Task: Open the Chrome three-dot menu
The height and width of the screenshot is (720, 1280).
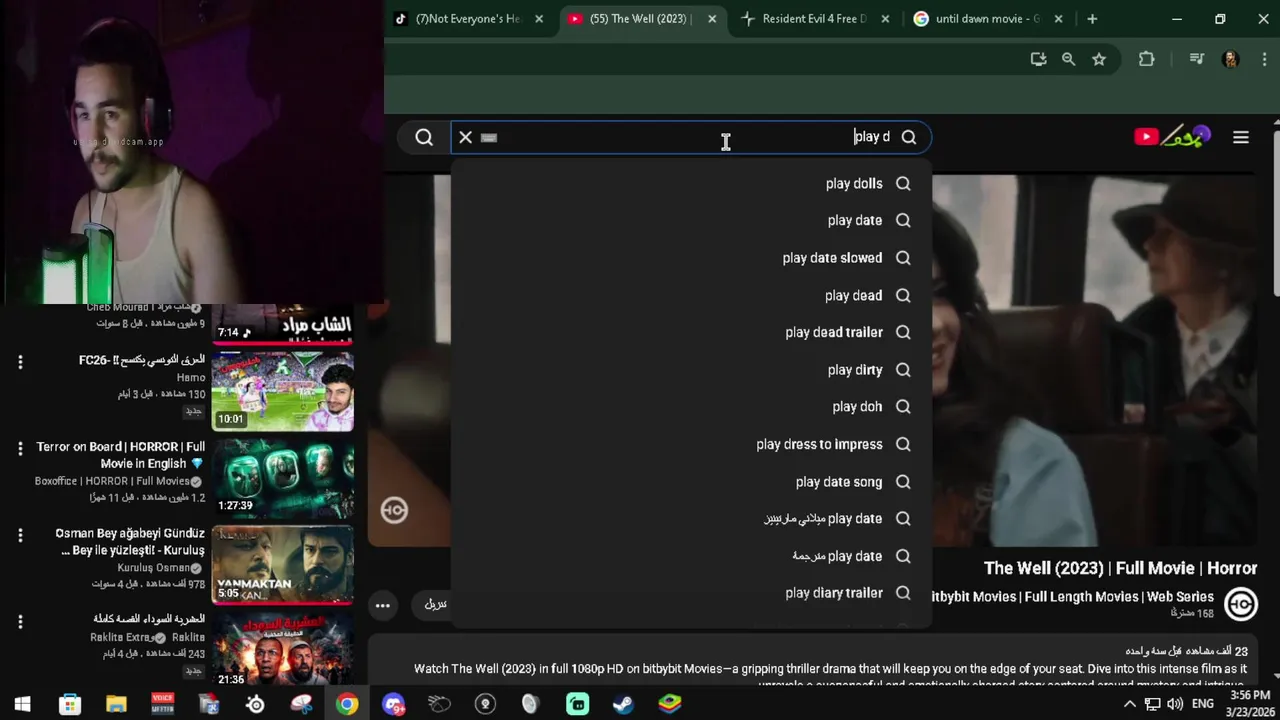Action: click(x=1264, y=59)
